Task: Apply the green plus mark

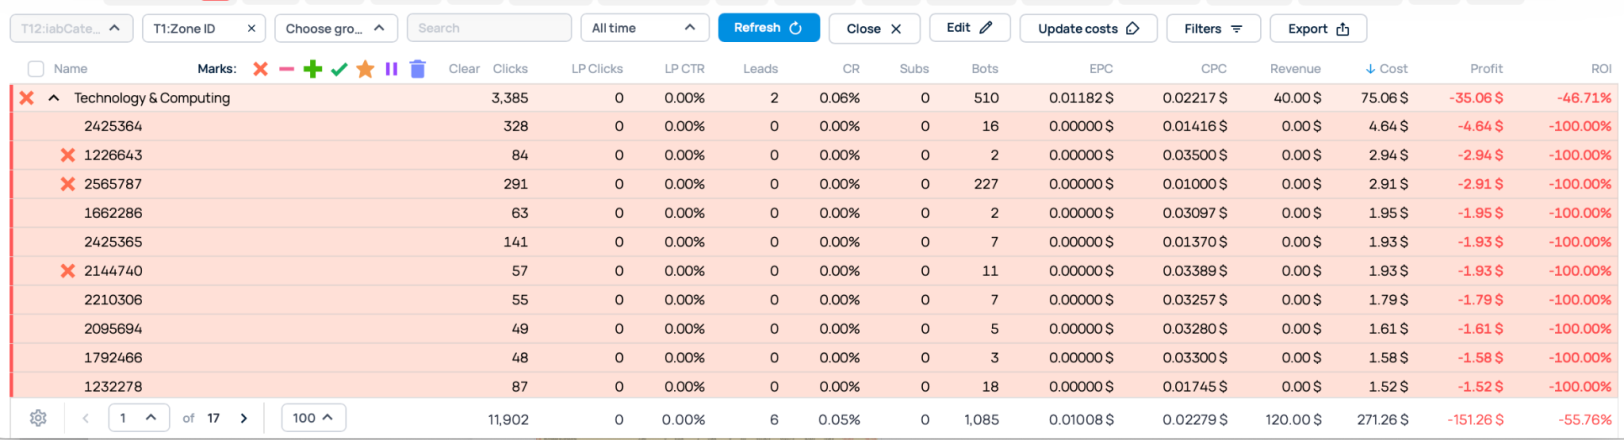Action: coord(313,69)
